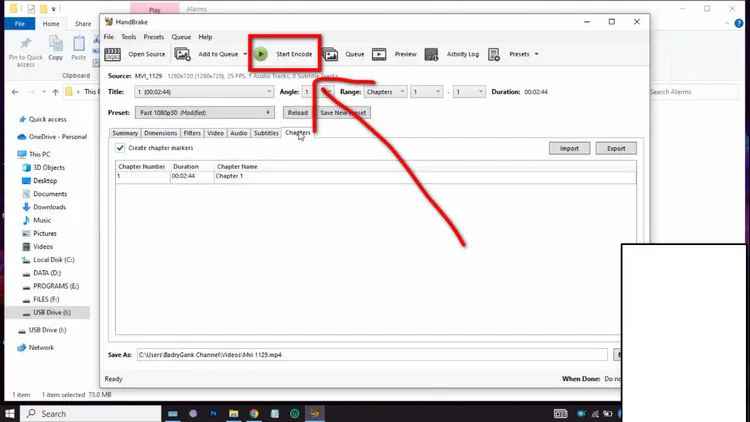750x422 pixels.
Task: Click the Import chapters button
Action: click(x=569, y=148)
